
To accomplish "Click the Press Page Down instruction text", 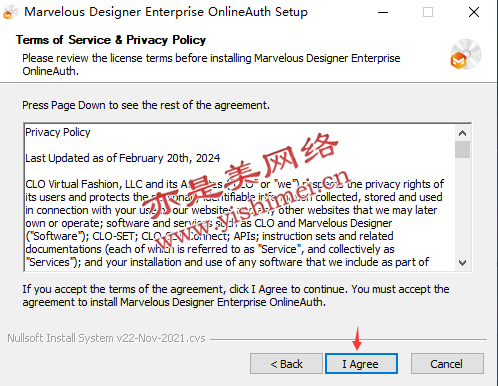I will [146, 105].
